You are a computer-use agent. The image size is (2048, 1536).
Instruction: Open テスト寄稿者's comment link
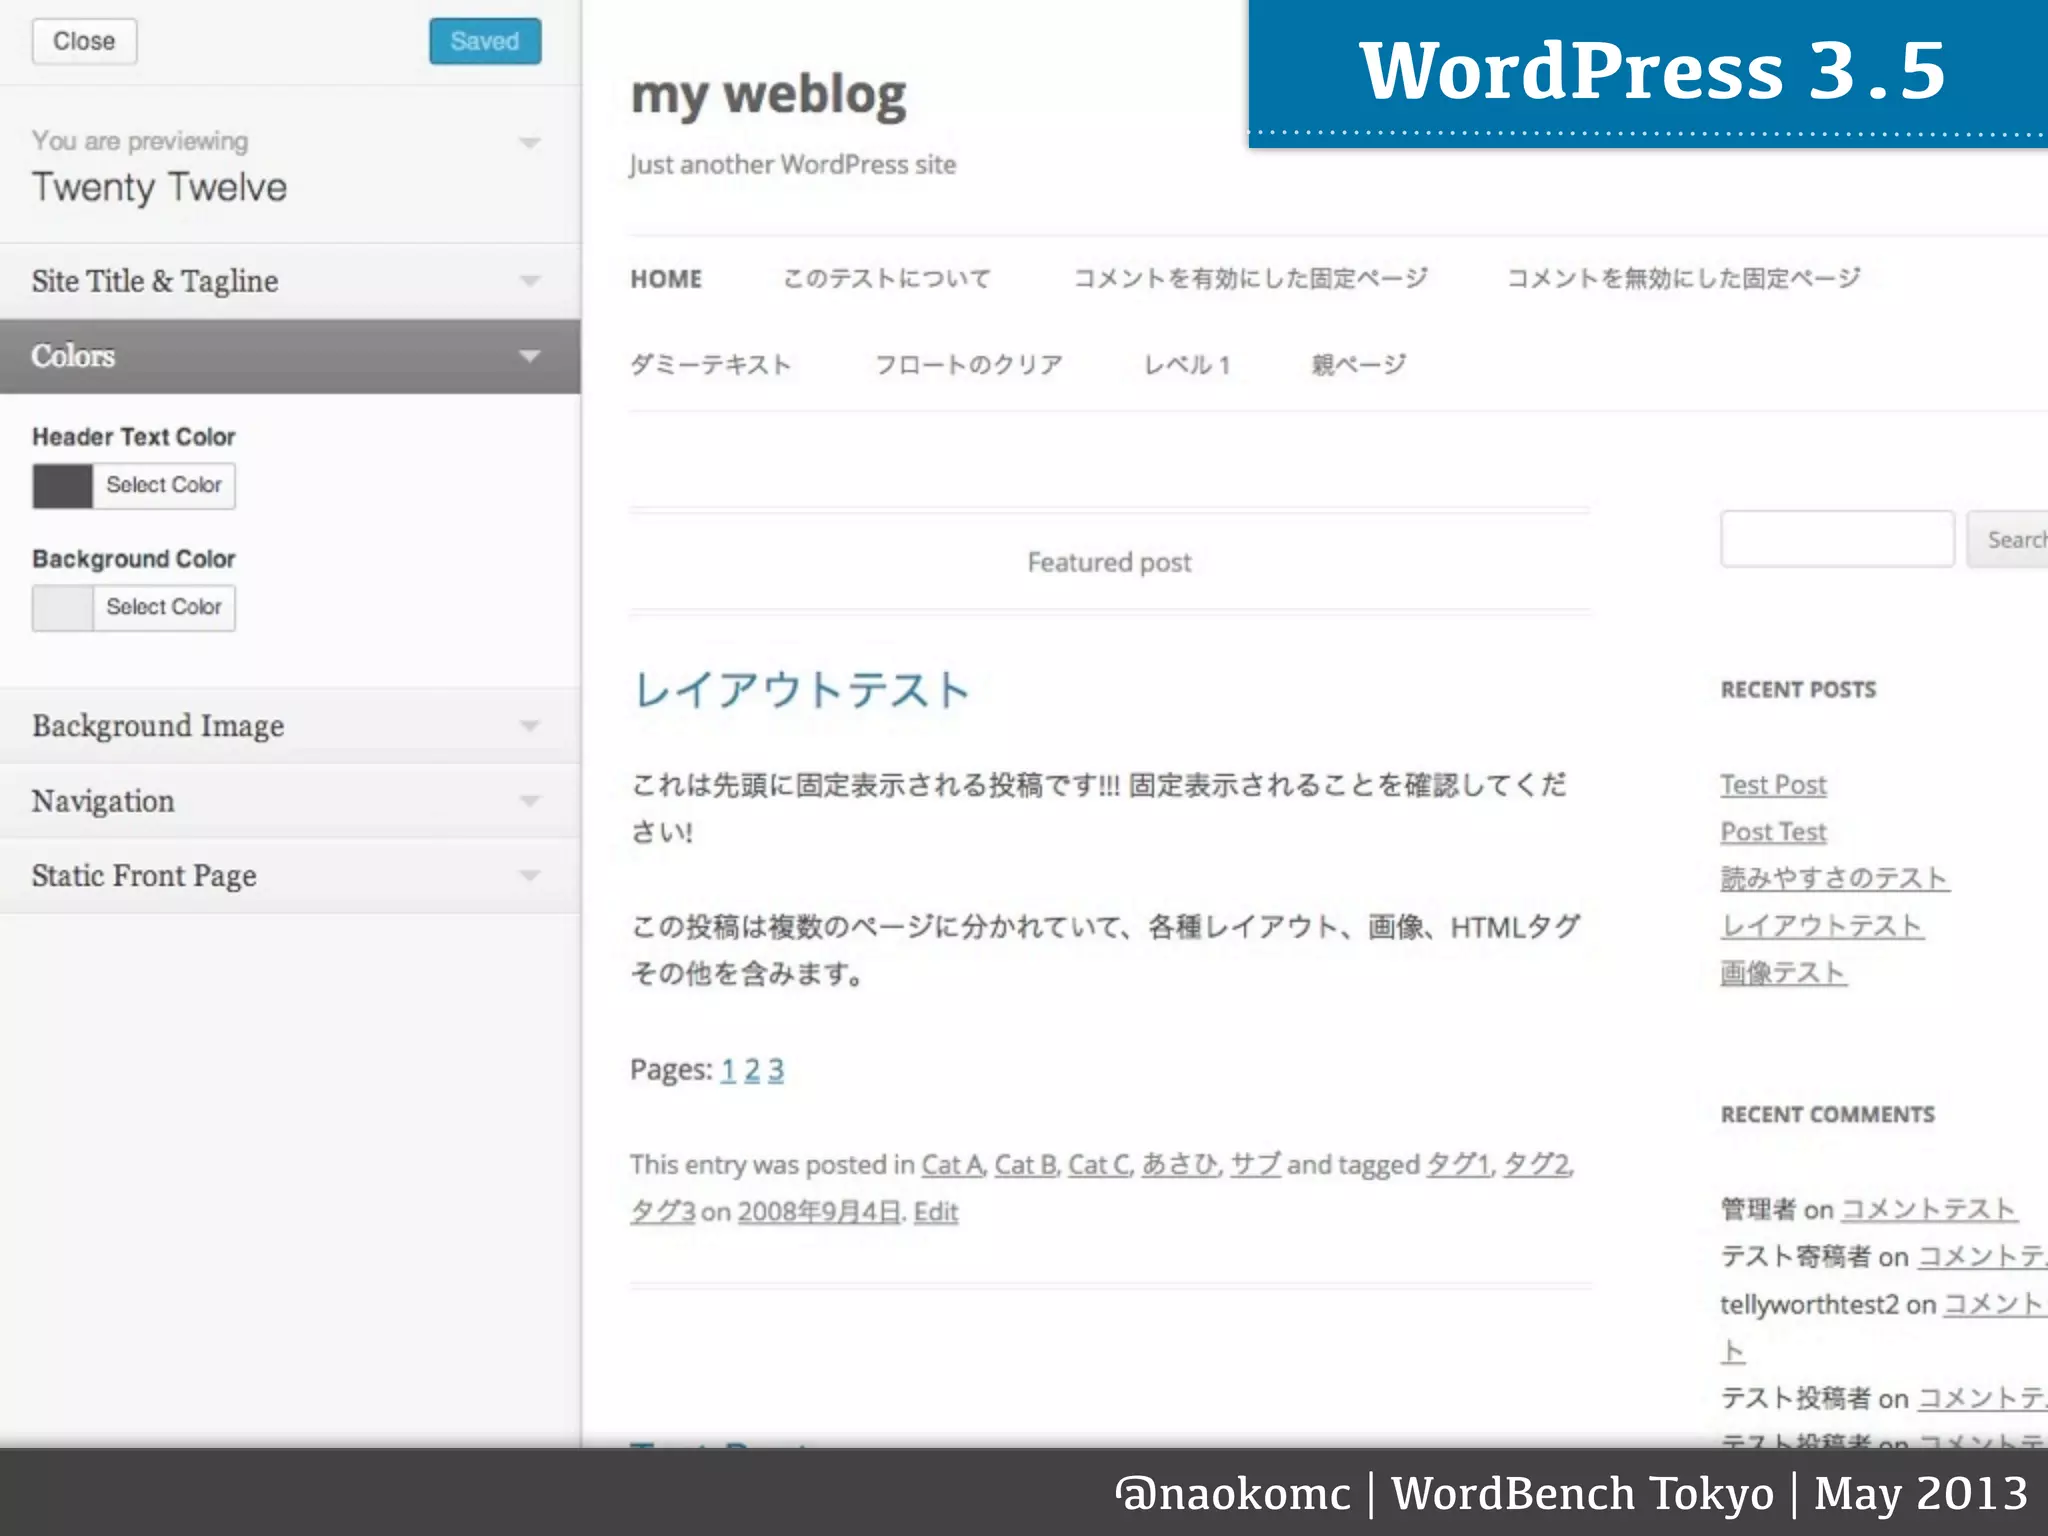[1983, 1257]
